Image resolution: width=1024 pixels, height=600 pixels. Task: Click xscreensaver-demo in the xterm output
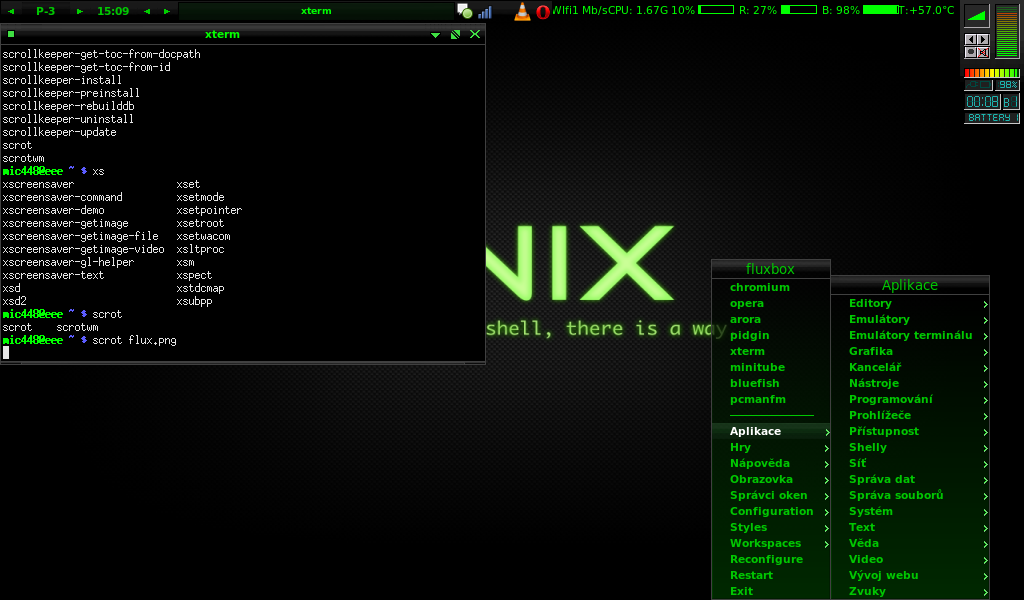54,210
